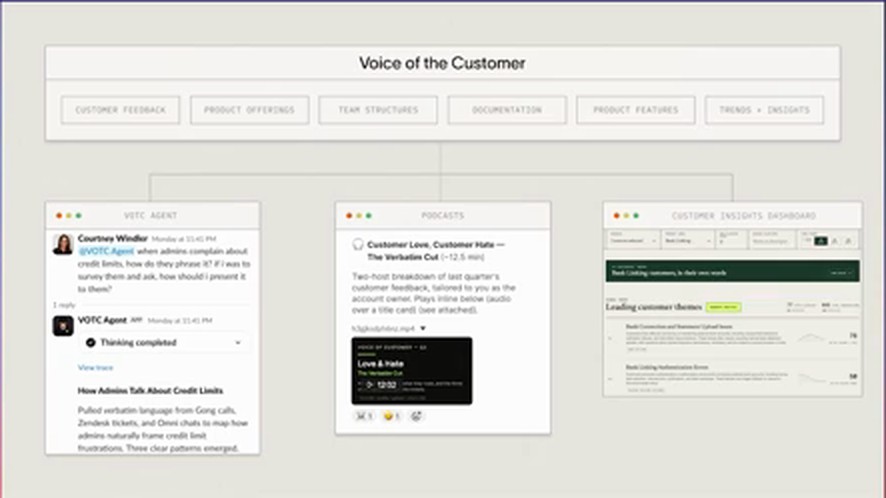Select the Documentation box

pos(507,110)
